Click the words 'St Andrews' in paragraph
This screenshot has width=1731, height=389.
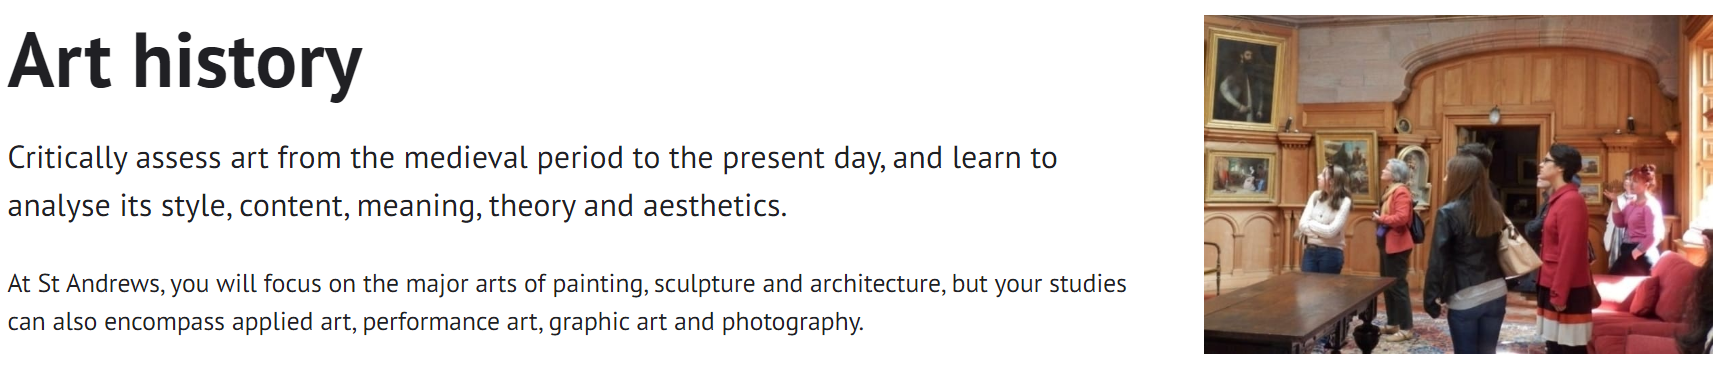pos(99,284)
